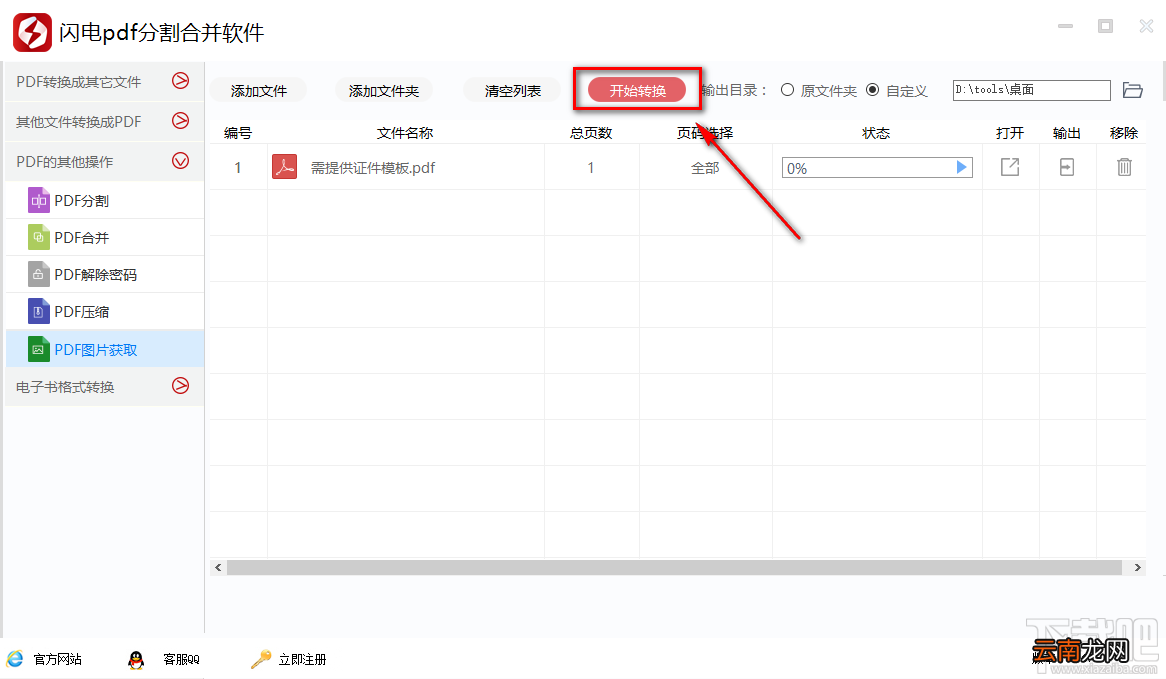Click the output path field D:\tools\桌面

1031,90
